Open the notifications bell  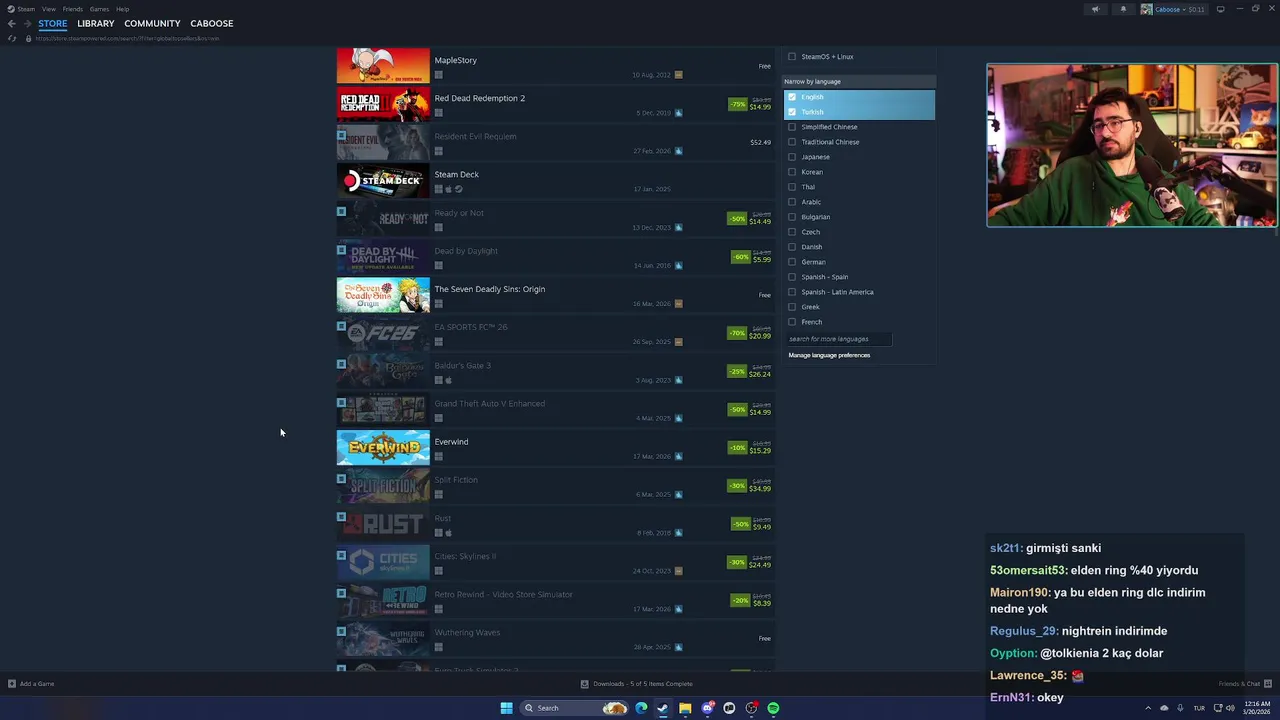click(1122, 9)
